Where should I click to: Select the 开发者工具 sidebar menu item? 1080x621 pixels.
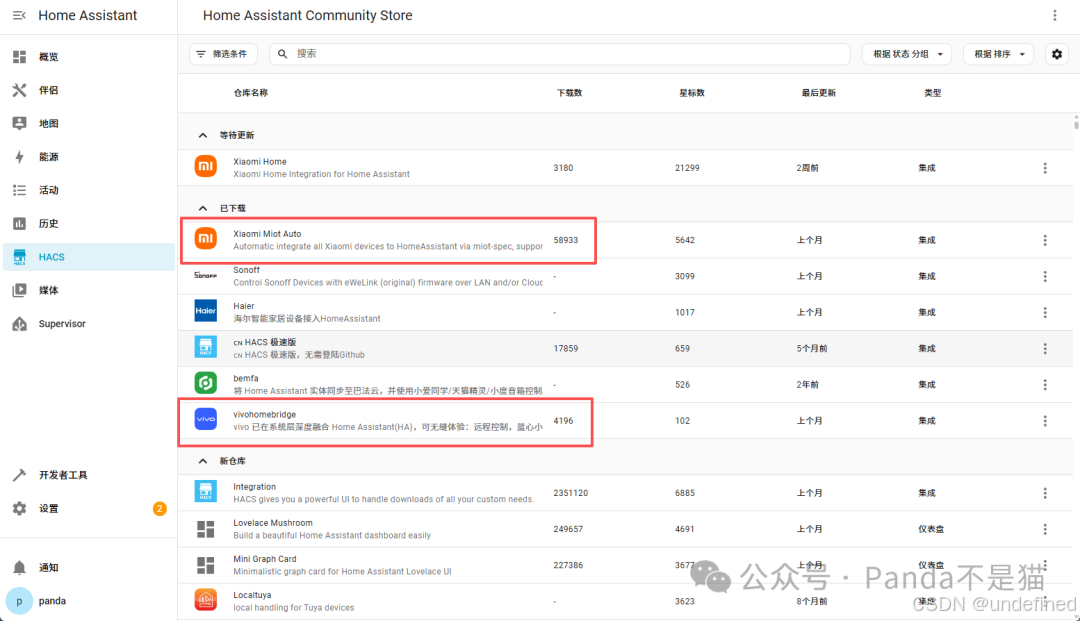coord(89,475)
